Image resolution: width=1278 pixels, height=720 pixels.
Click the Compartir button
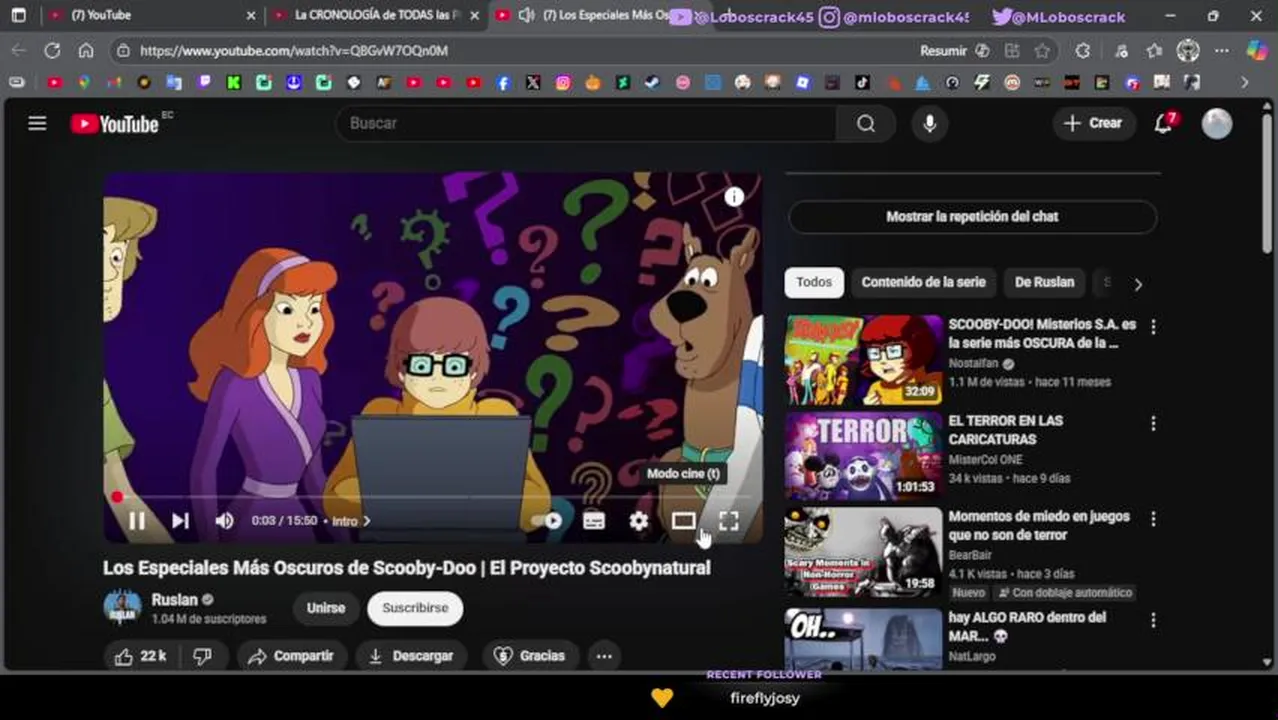(x=290, y=656)
